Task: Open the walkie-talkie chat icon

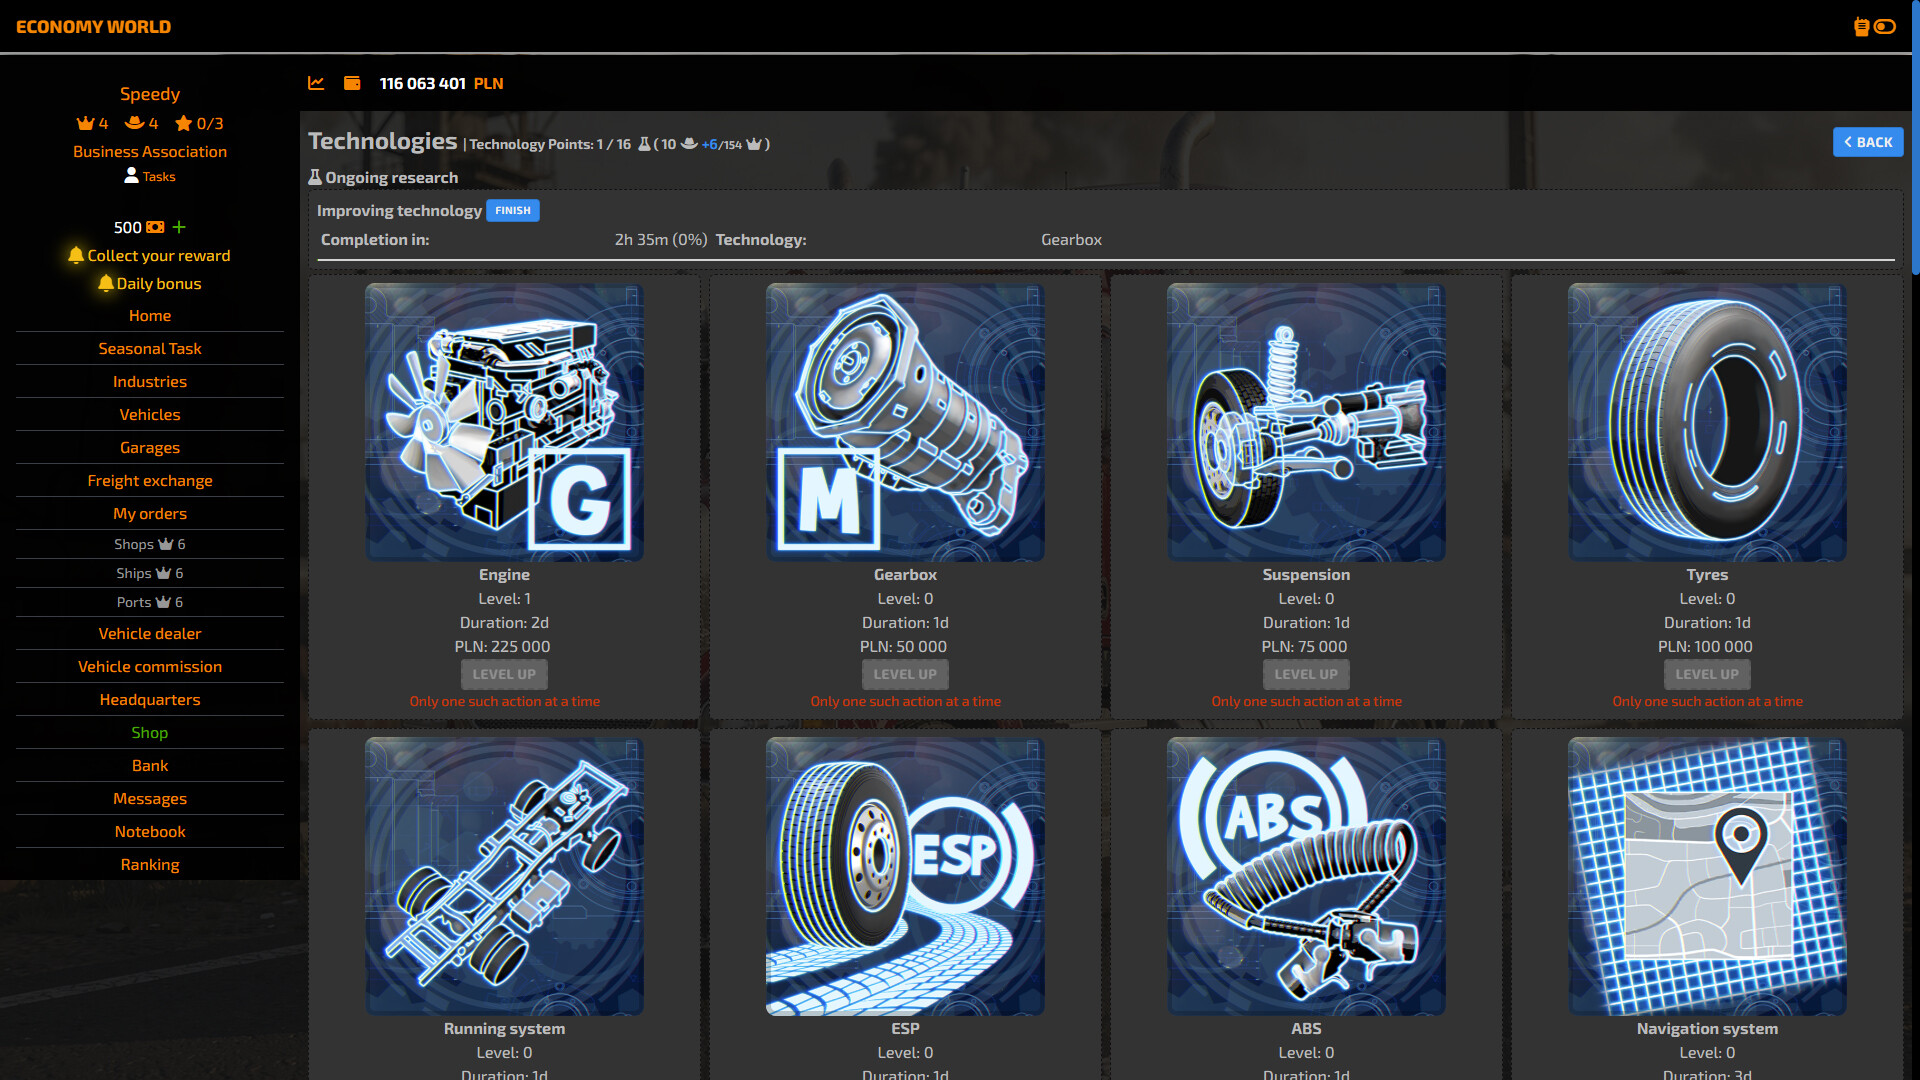Action: tap(1861, 27)
